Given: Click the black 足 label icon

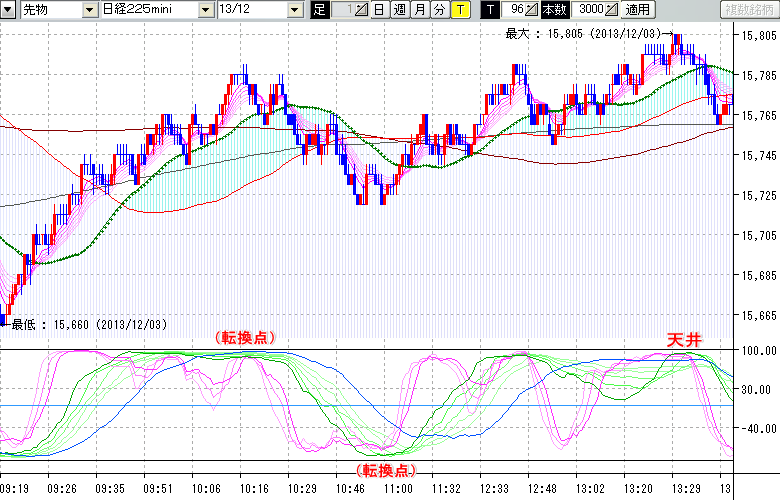Looking at the screenshot, I should 319,10.
